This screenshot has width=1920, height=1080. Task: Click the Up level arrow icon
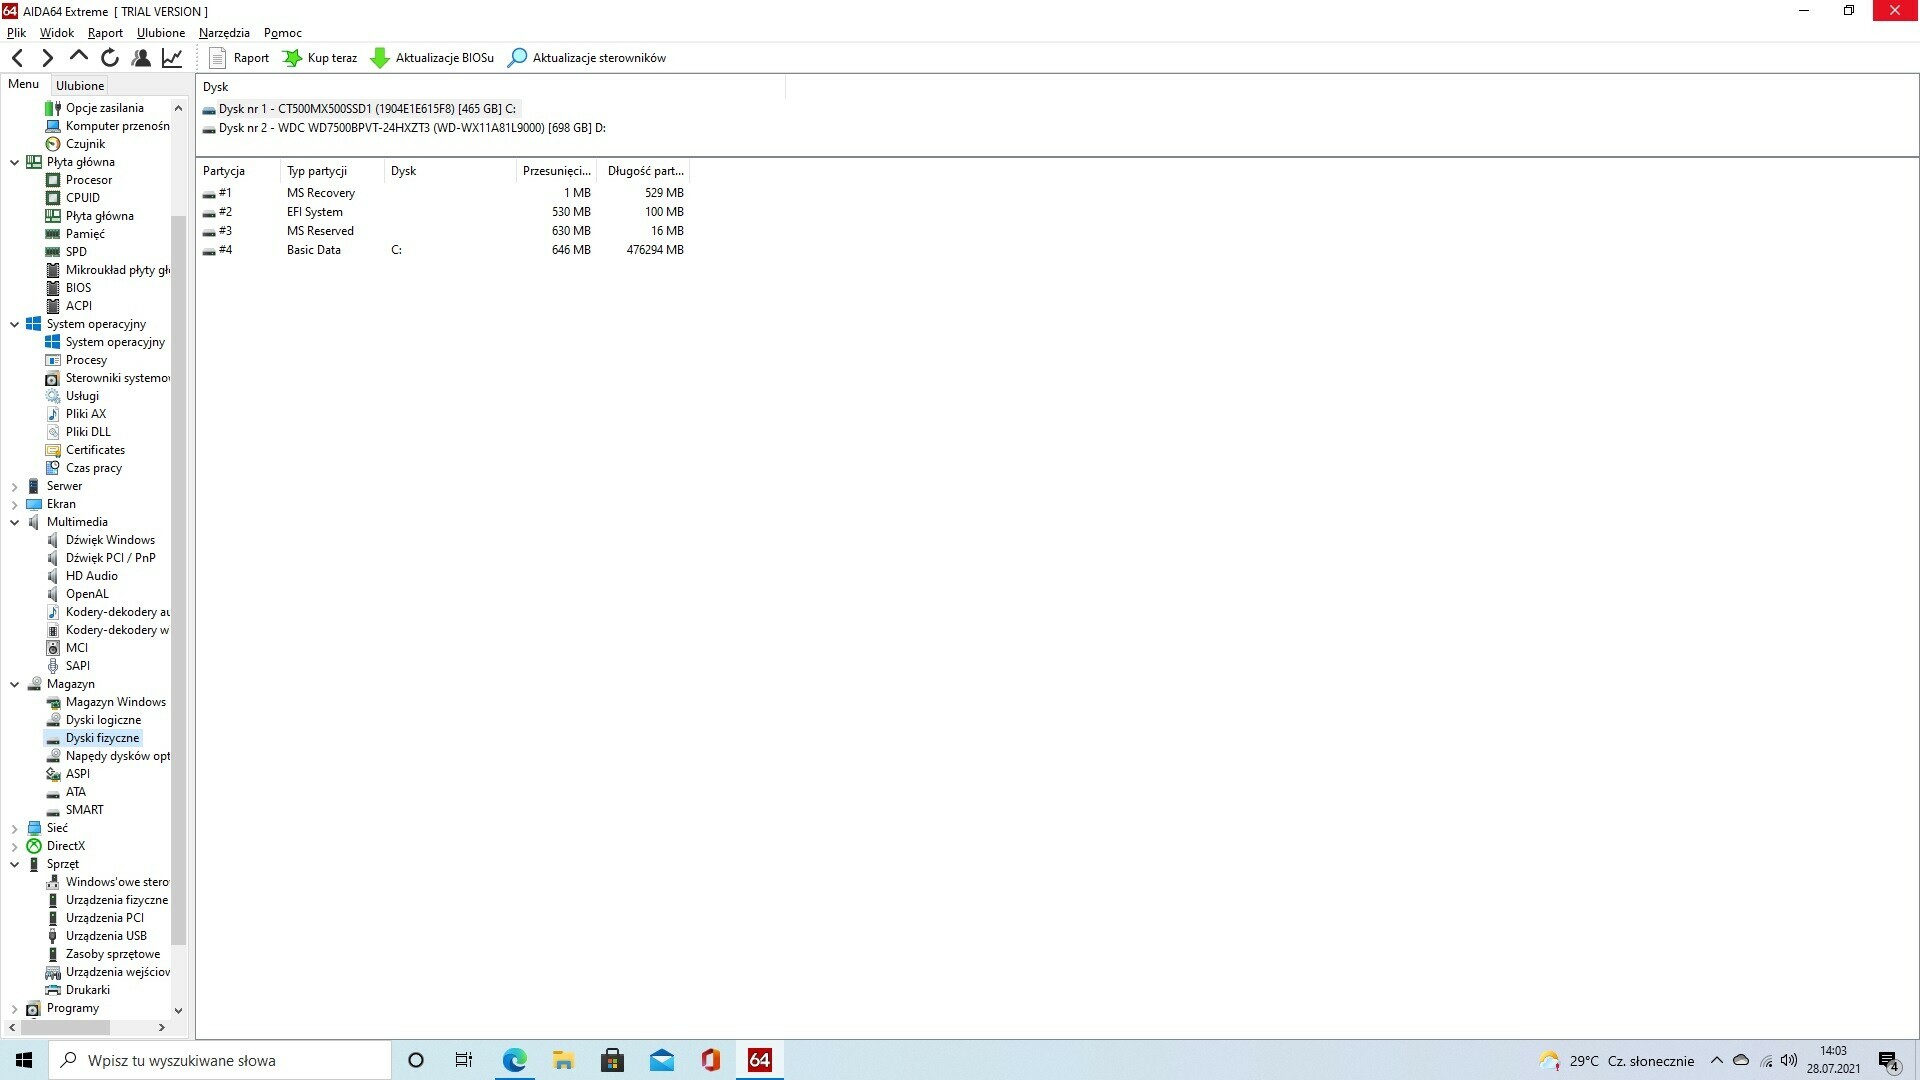click(x=78, y=56)
